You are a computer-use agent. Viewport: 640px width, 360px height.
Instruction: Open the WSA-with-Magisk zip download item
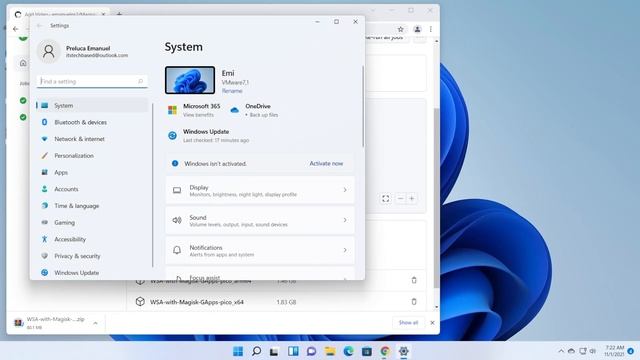[x=50, y=323]
